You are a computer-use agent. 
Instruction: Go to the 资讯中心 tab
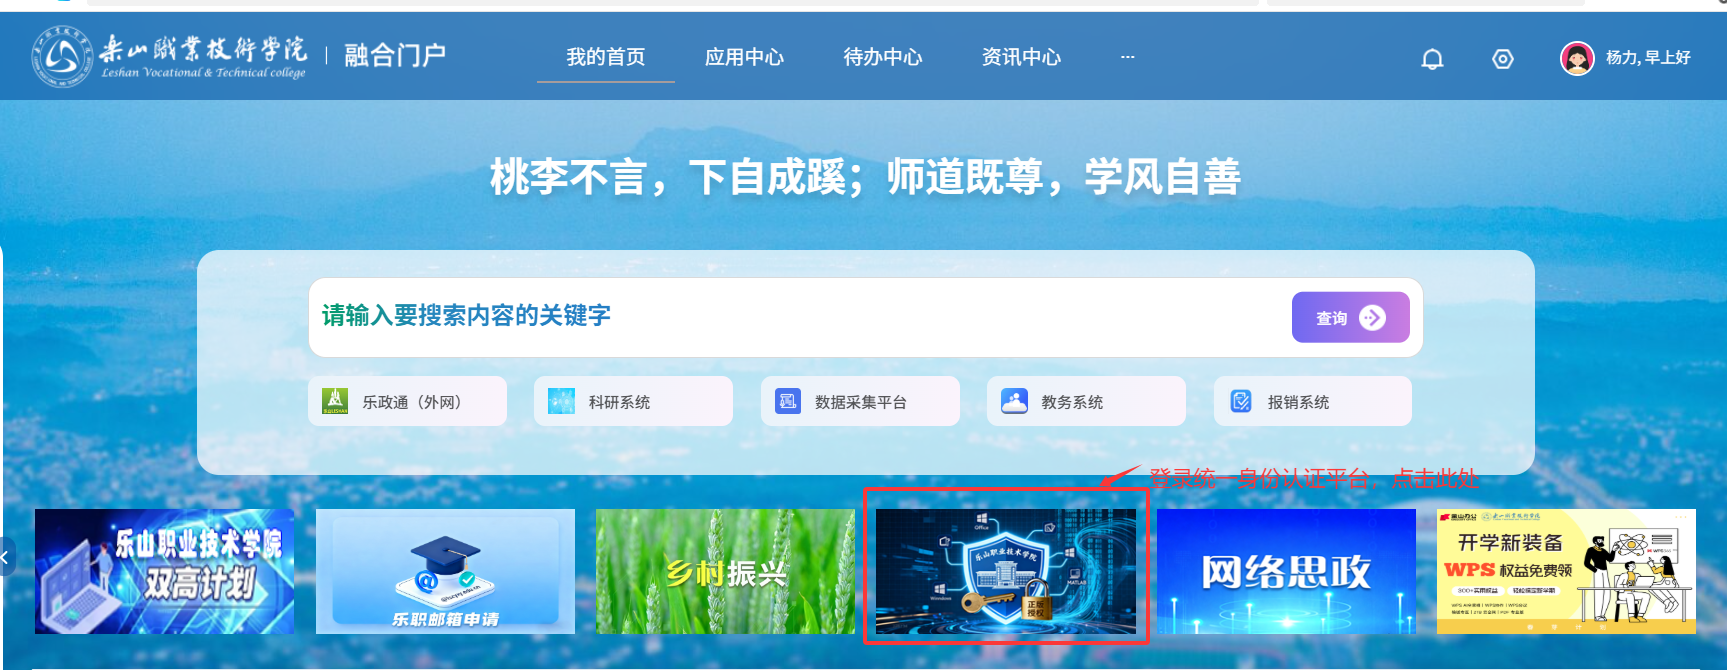coord(1021,57)
